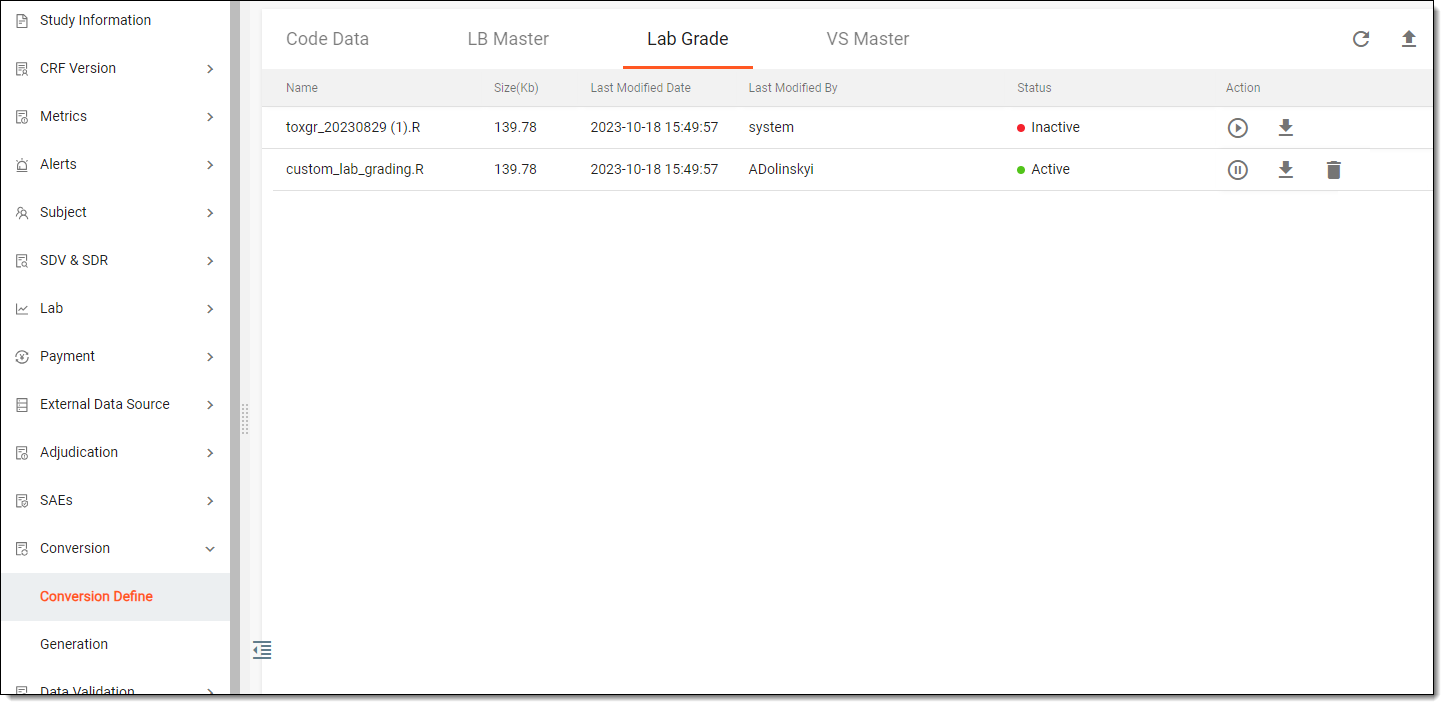Screen dimensions: 1446x707
Task: Click the SDV & SDR sidebar icon
Action: 22,261
